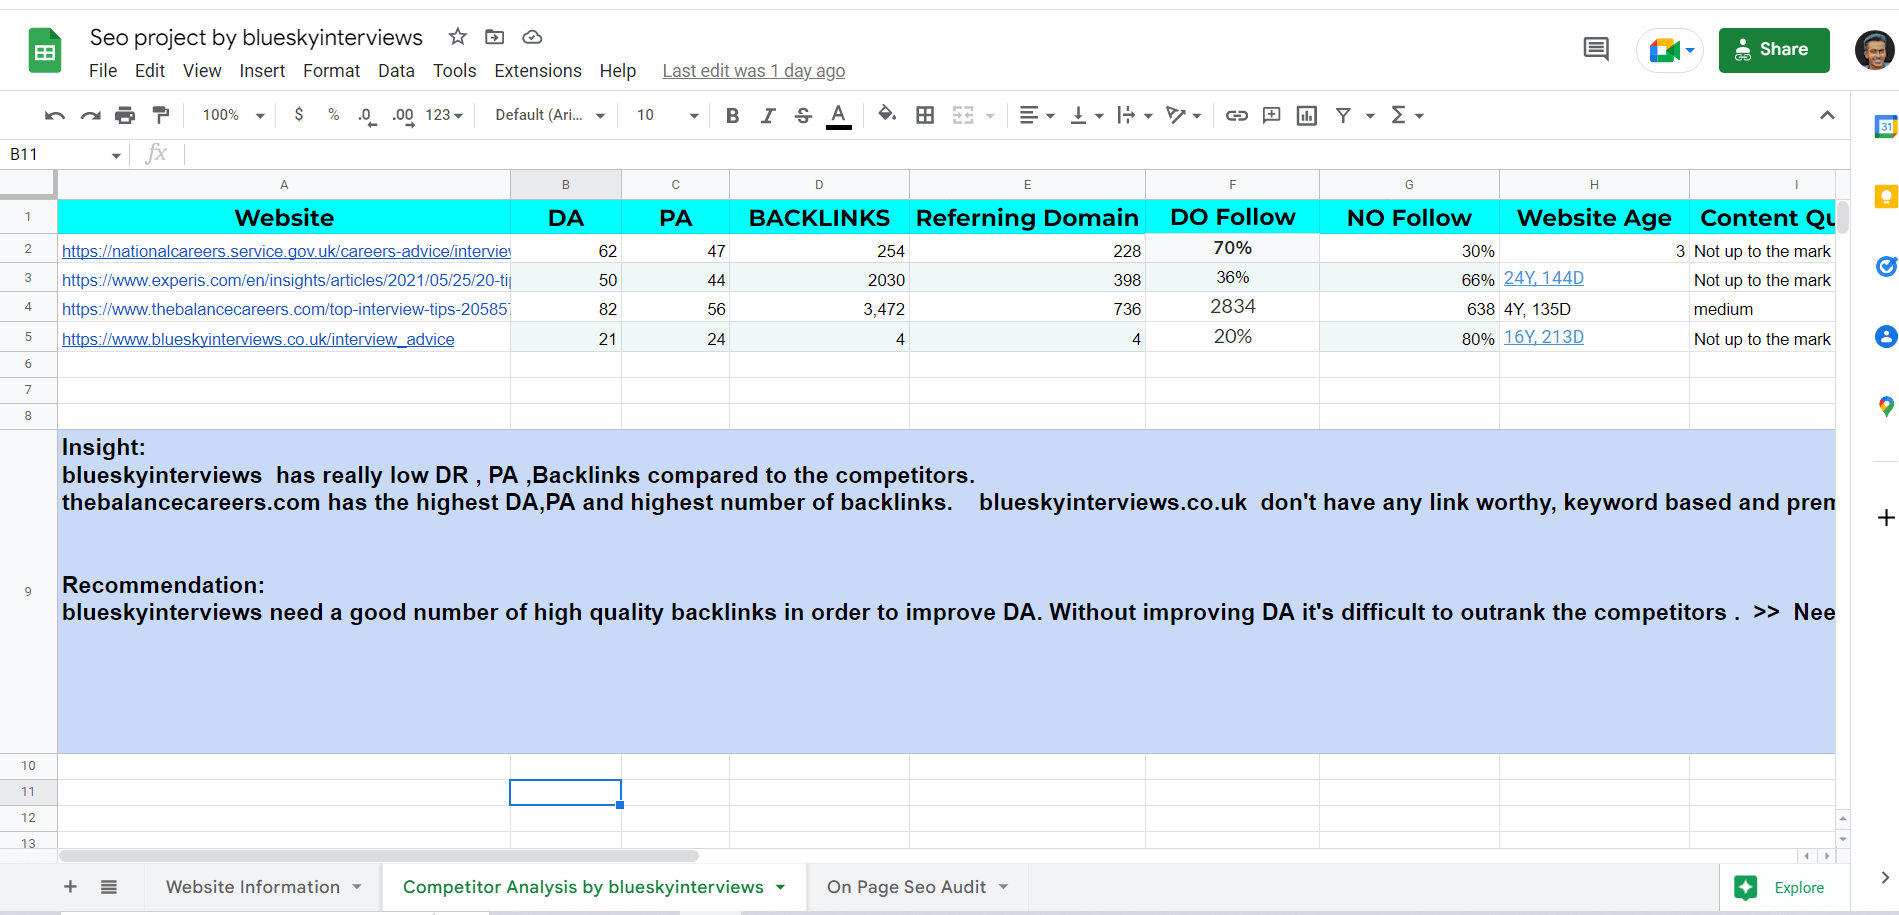The height and width of the screenshot is (915, 1899).
Task: Click the Move to folder icon
Action: click(x=495, y=37)
